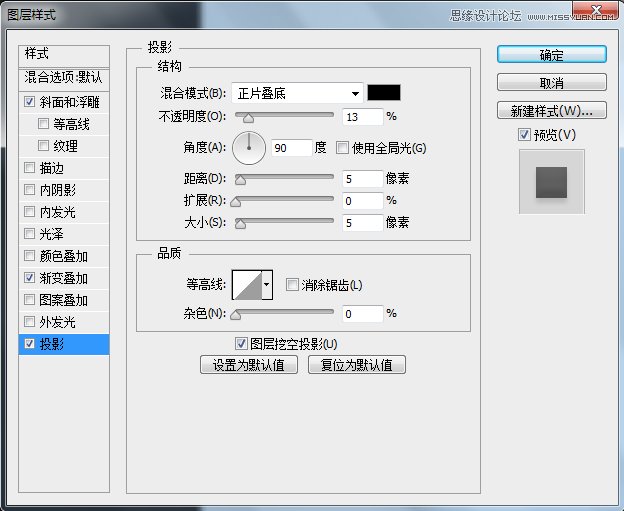Confirm with the 确定 button

tap(552, 55)
